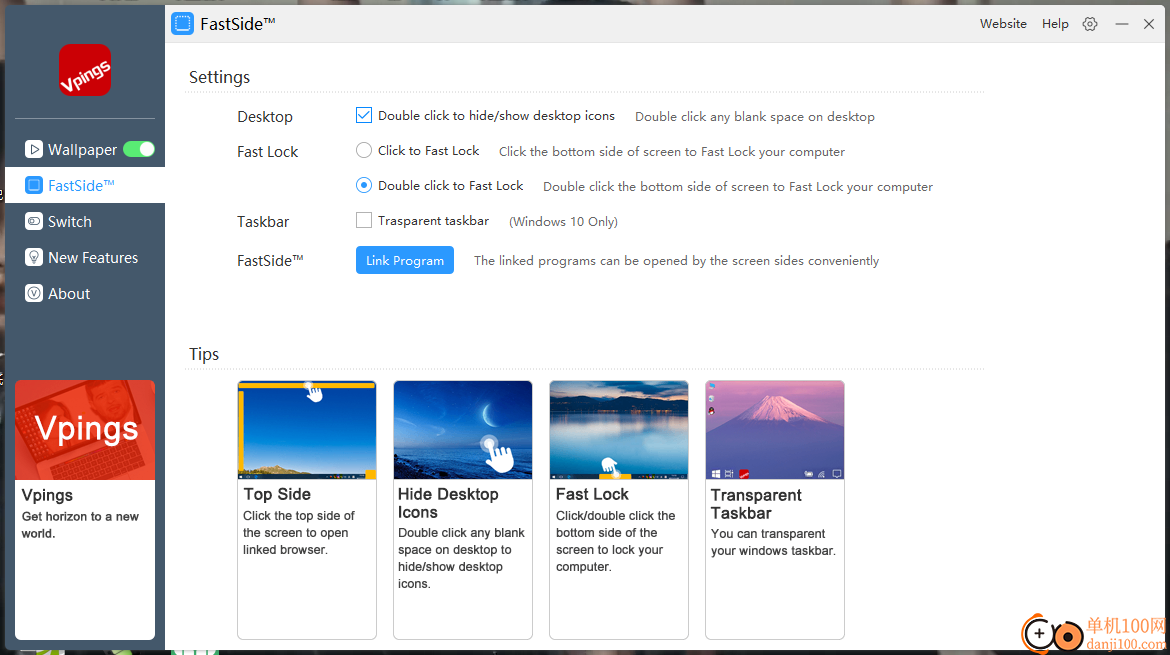This screenshot has width=1170, height=655.
Task: Click the Fast Lock tip lake image
Action: pyautogui.click(x=619, y=430)
